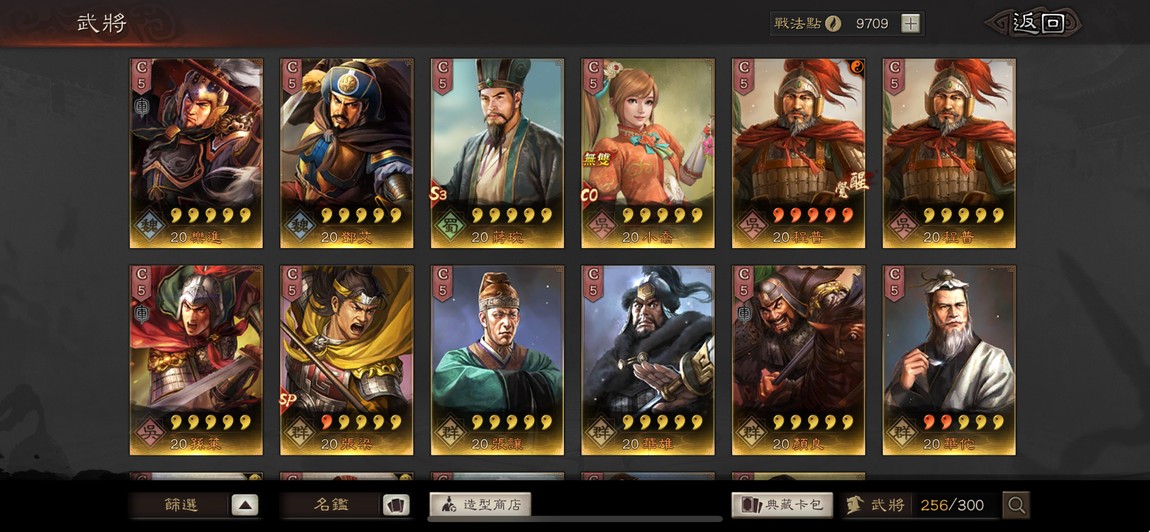Select the awakened 程普 card with red stars
This screenshot has height=532, width=1150.
coord(799,153)
